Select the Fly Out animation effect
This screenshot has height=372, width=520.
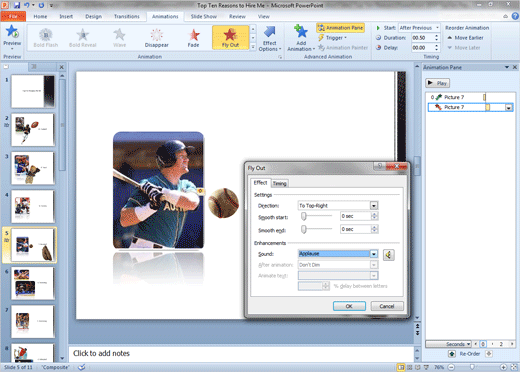point(230,38)
